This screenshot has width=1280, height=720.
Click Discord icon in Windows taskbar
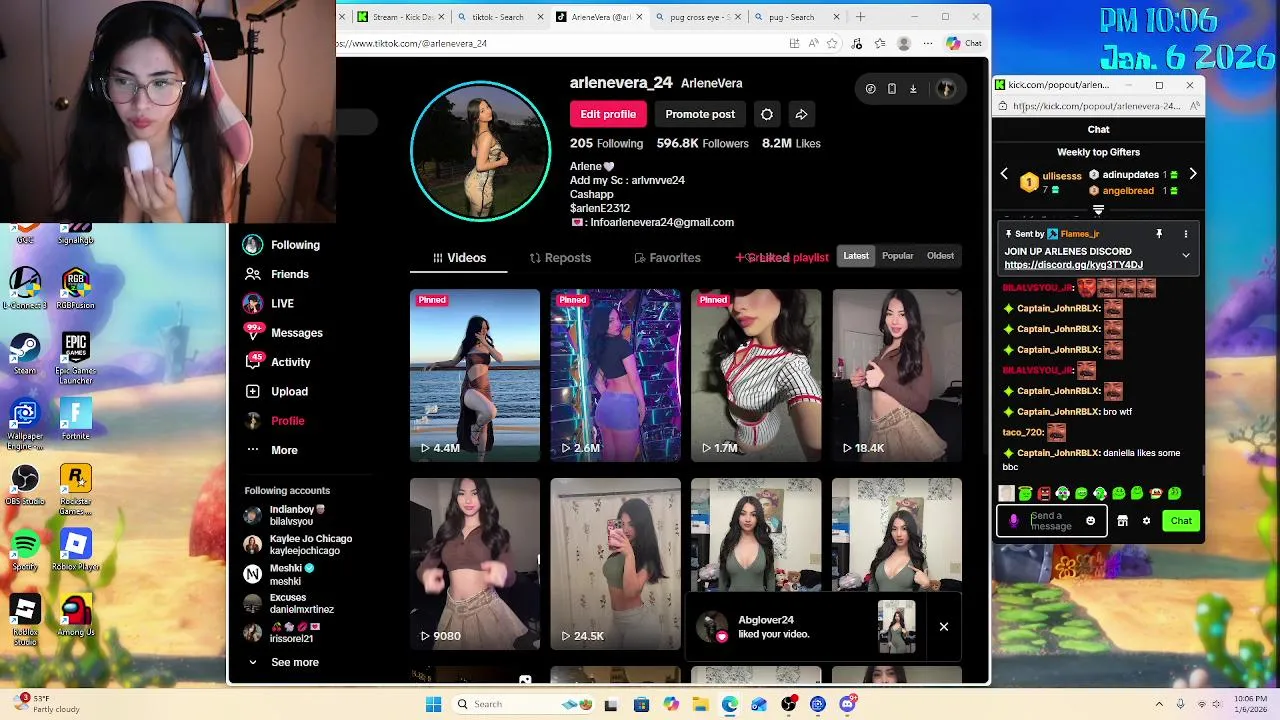(x=848, y=704)
